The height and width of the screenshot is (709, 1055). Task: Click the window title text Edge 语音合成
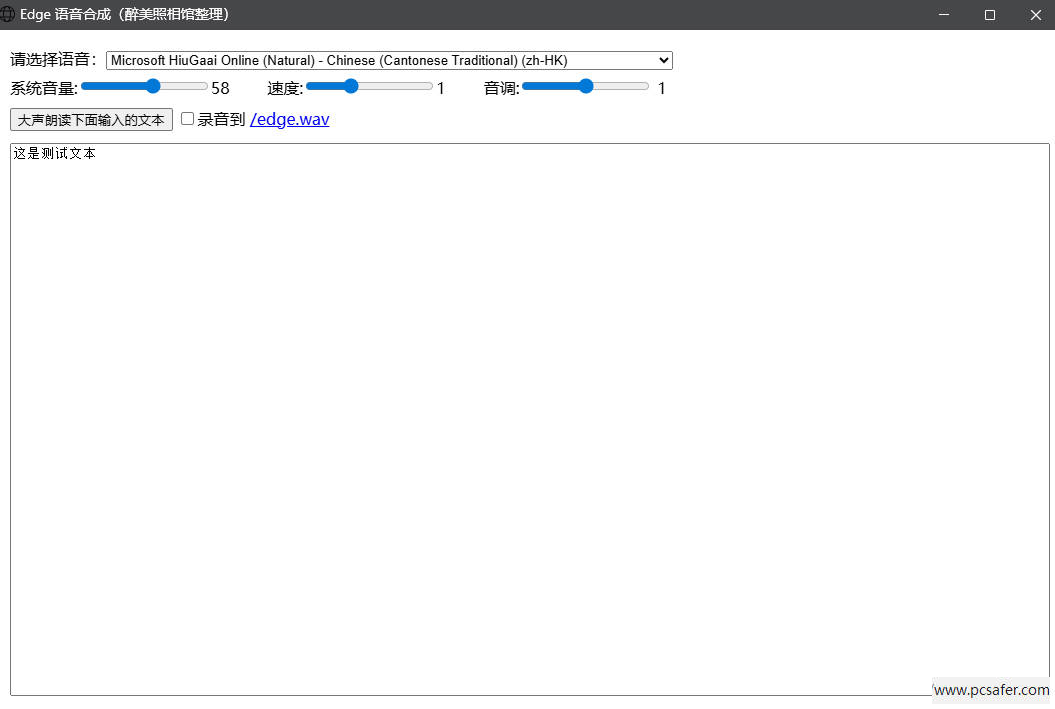tap(125, 14)
